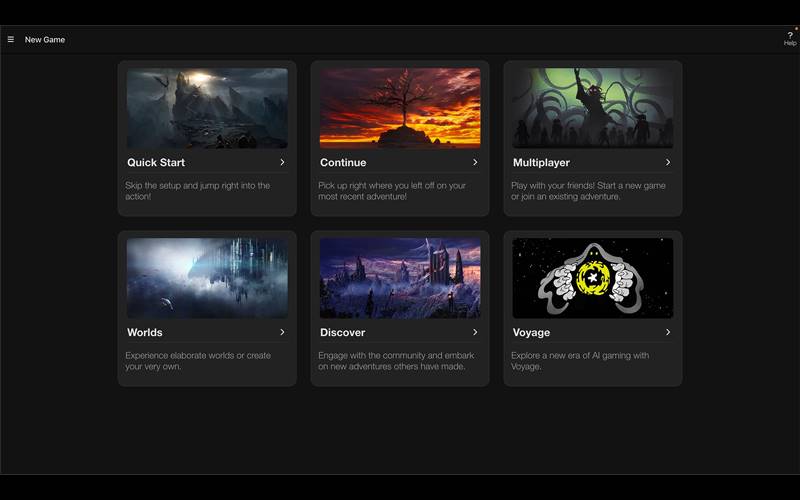Select the Worlds floating city thumbnail

[207, 278]
